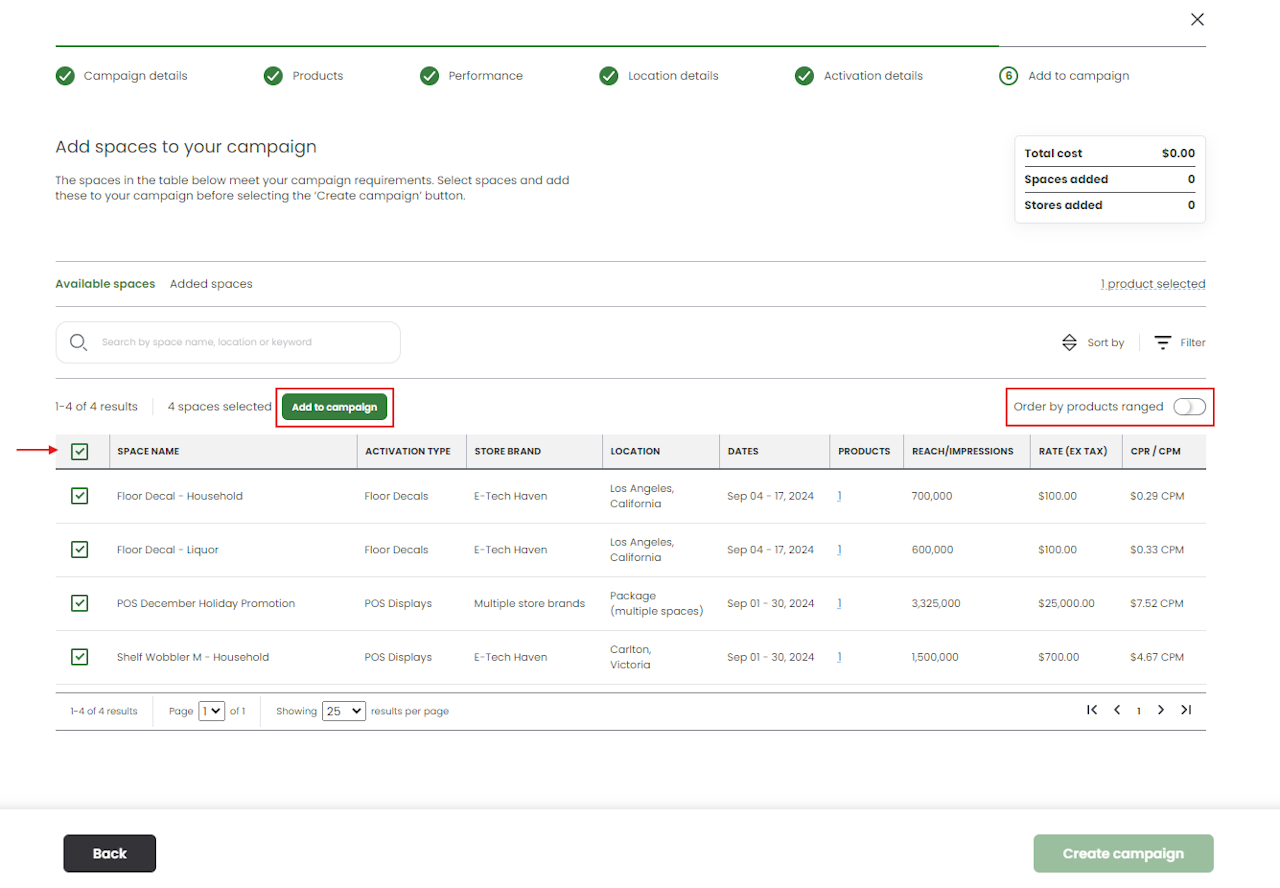Click the Campaign details step checkmark

(65, 76)
